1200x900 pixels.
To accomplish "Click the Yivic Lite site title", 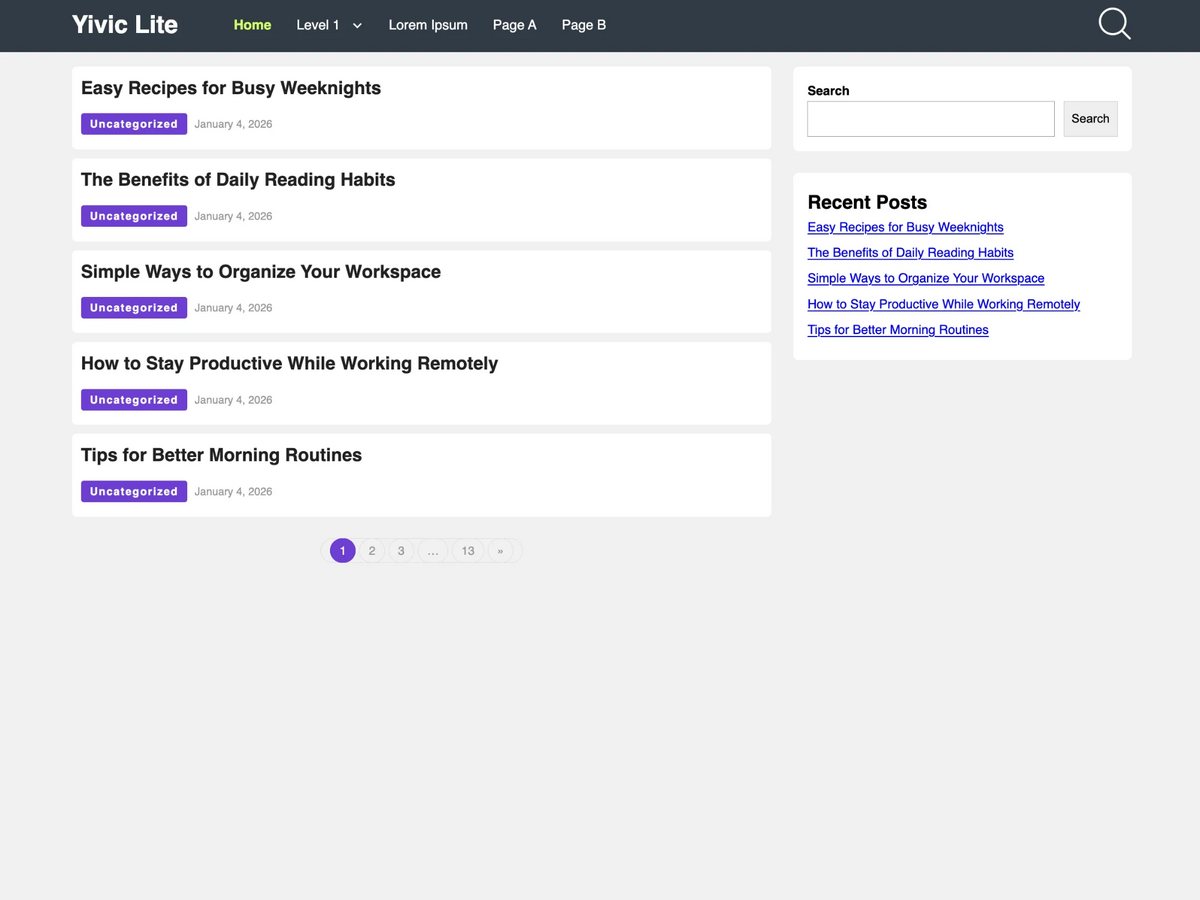I will click(x=125, y=25).
